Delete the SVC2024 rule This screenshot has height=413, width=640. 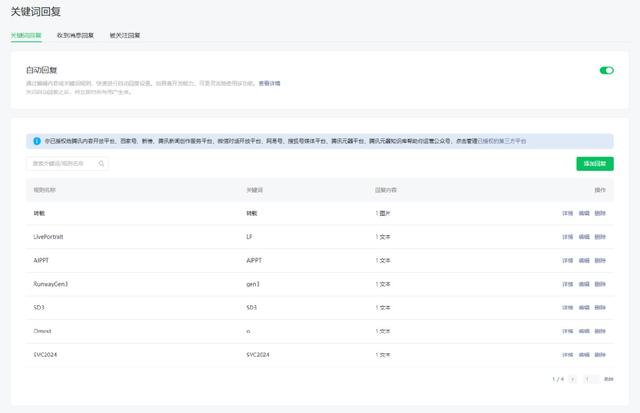[600, 354]
